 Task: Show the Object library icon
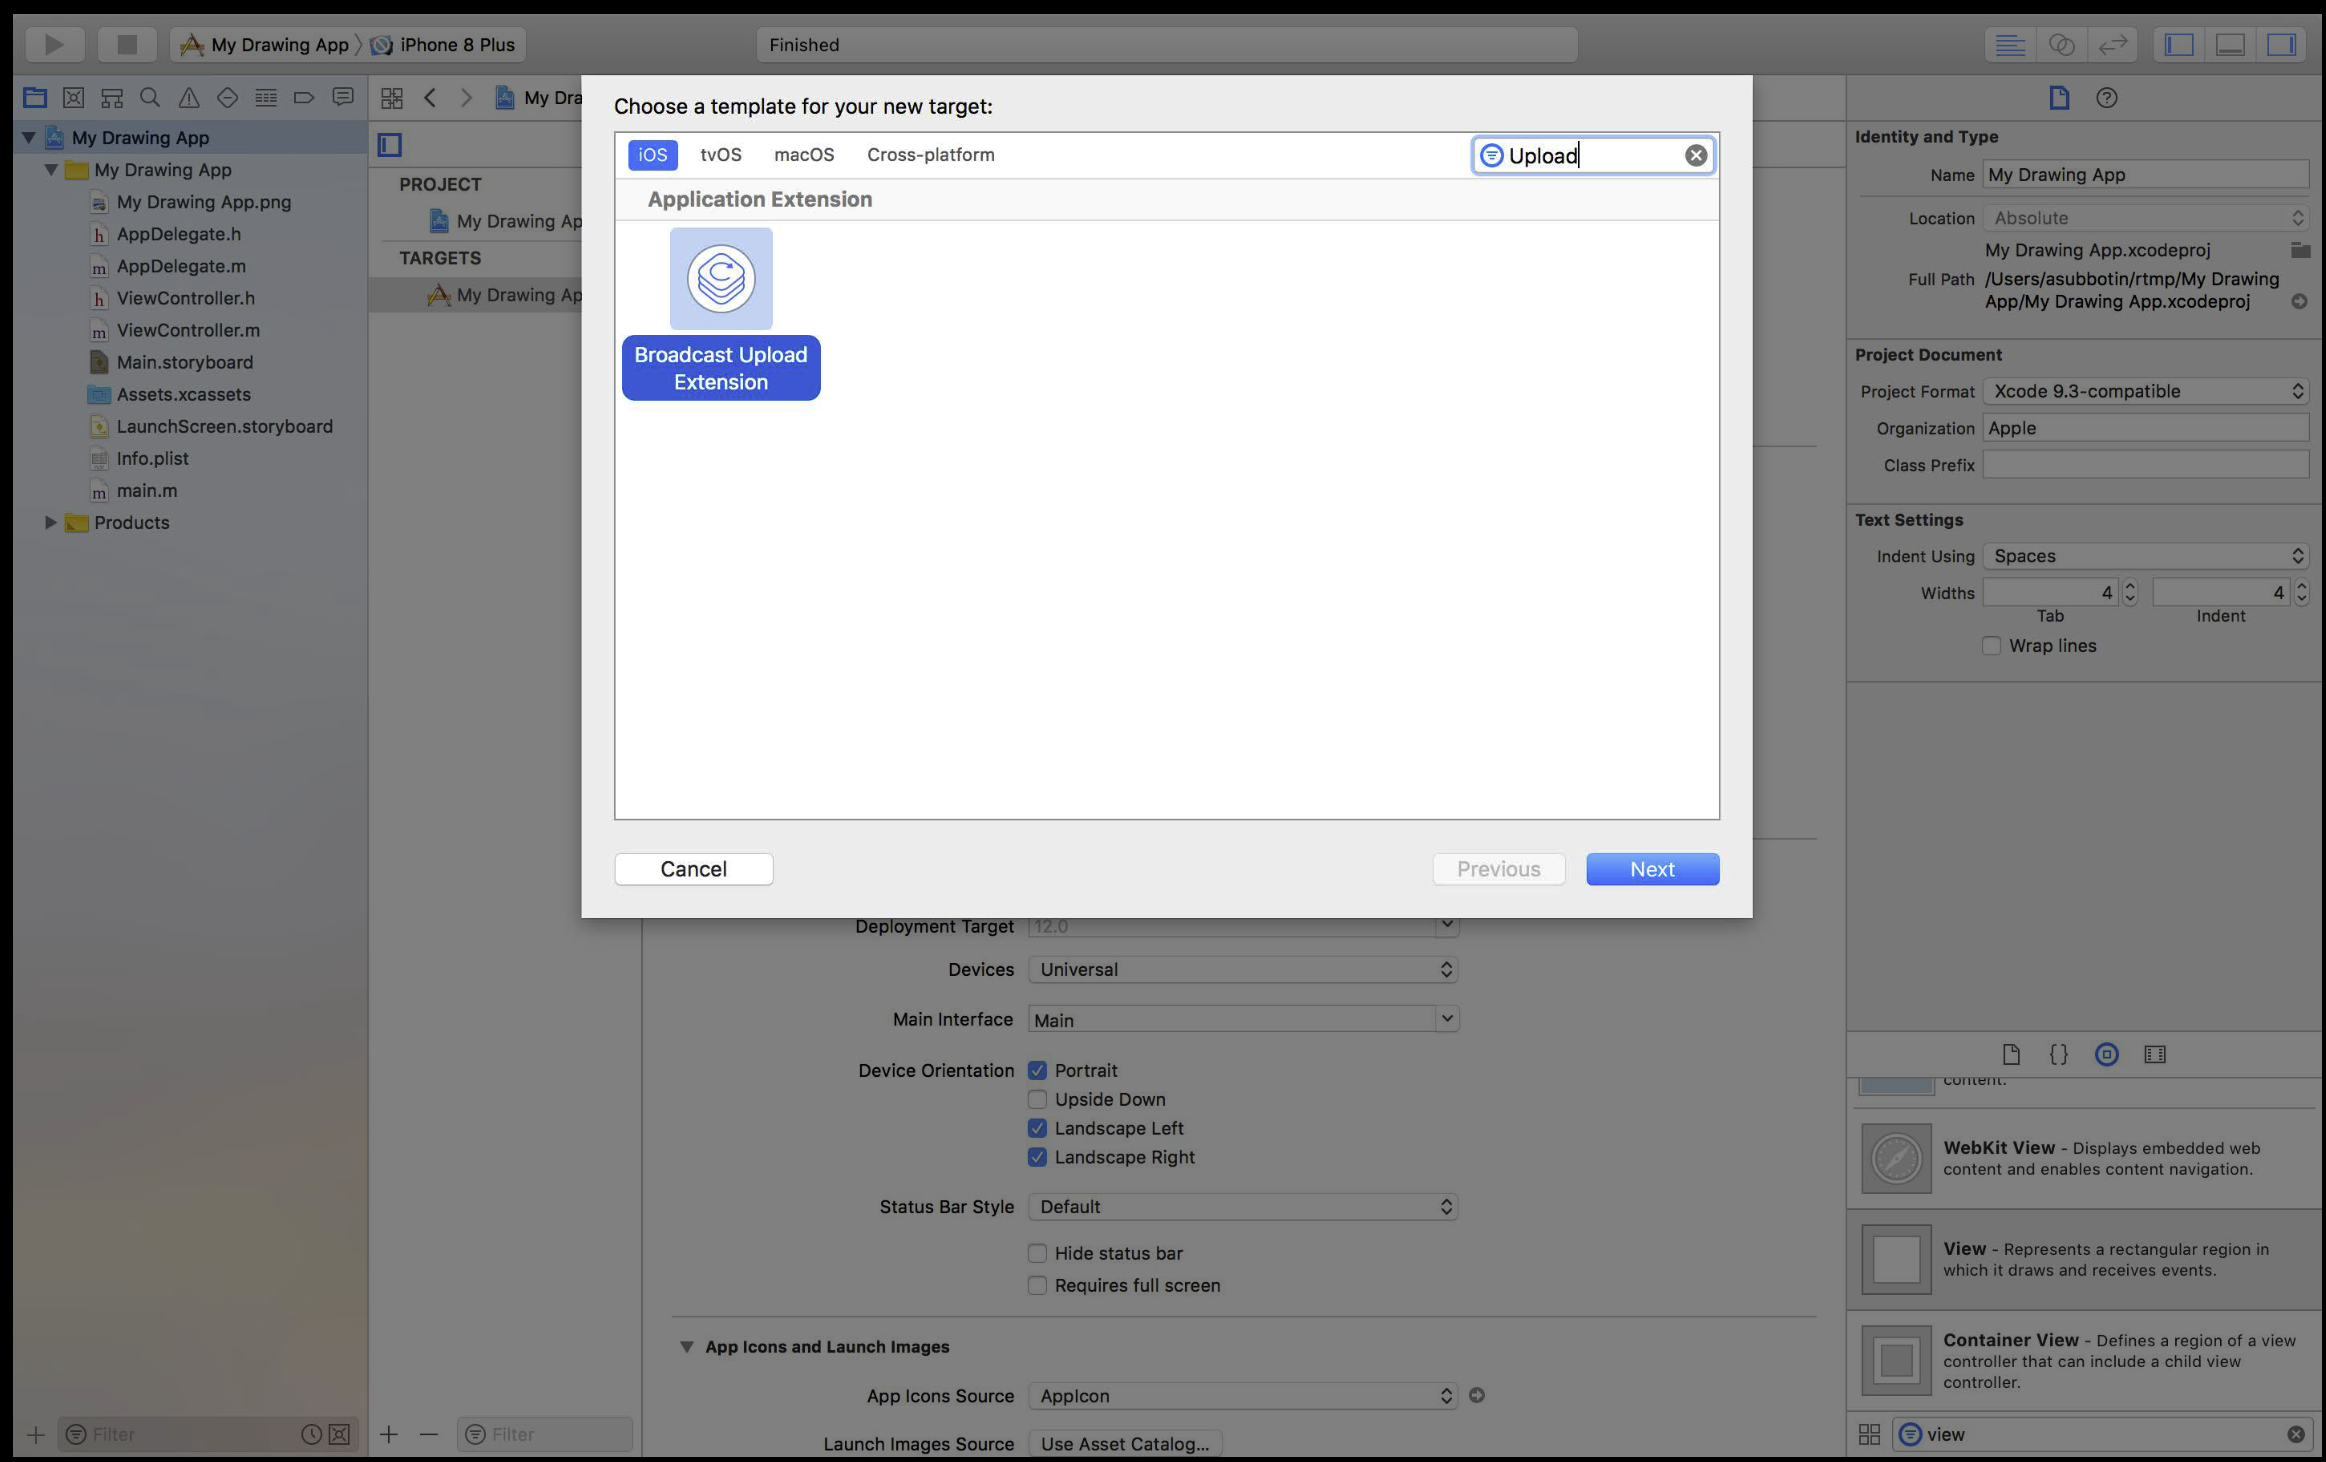2106,1054
